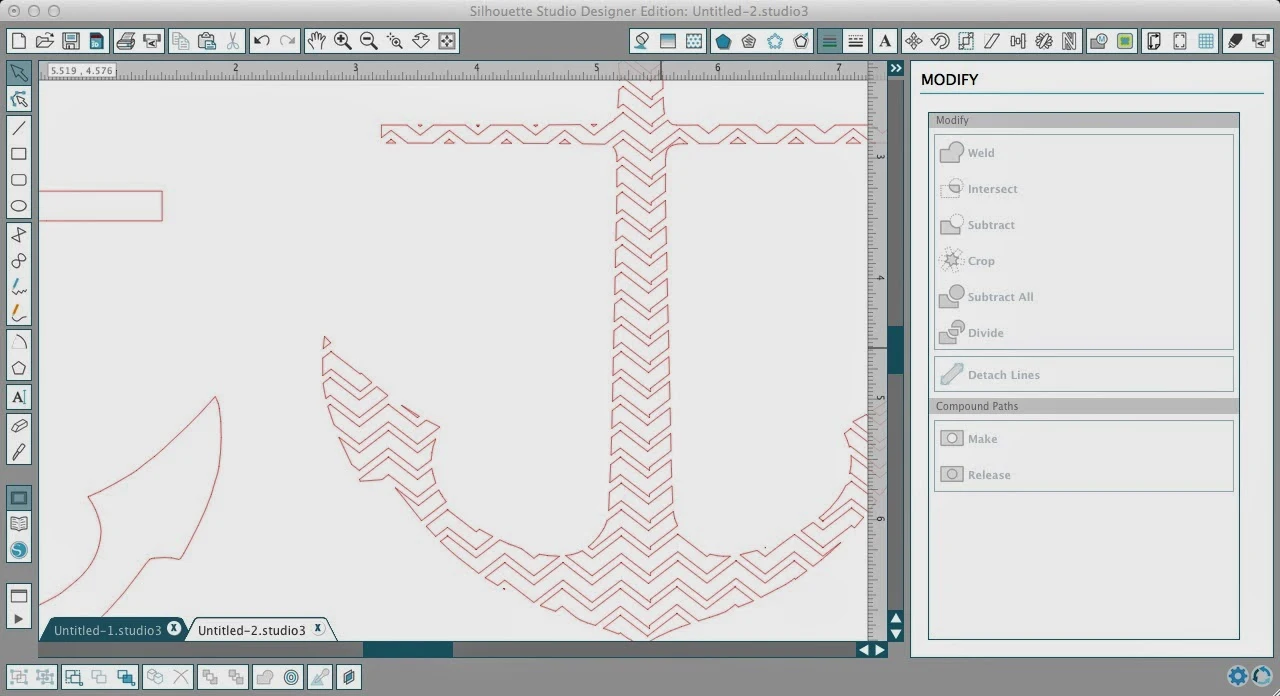Activate the Zoom In tool
The width and height of the screenshot is (1280, 696).
342,41
